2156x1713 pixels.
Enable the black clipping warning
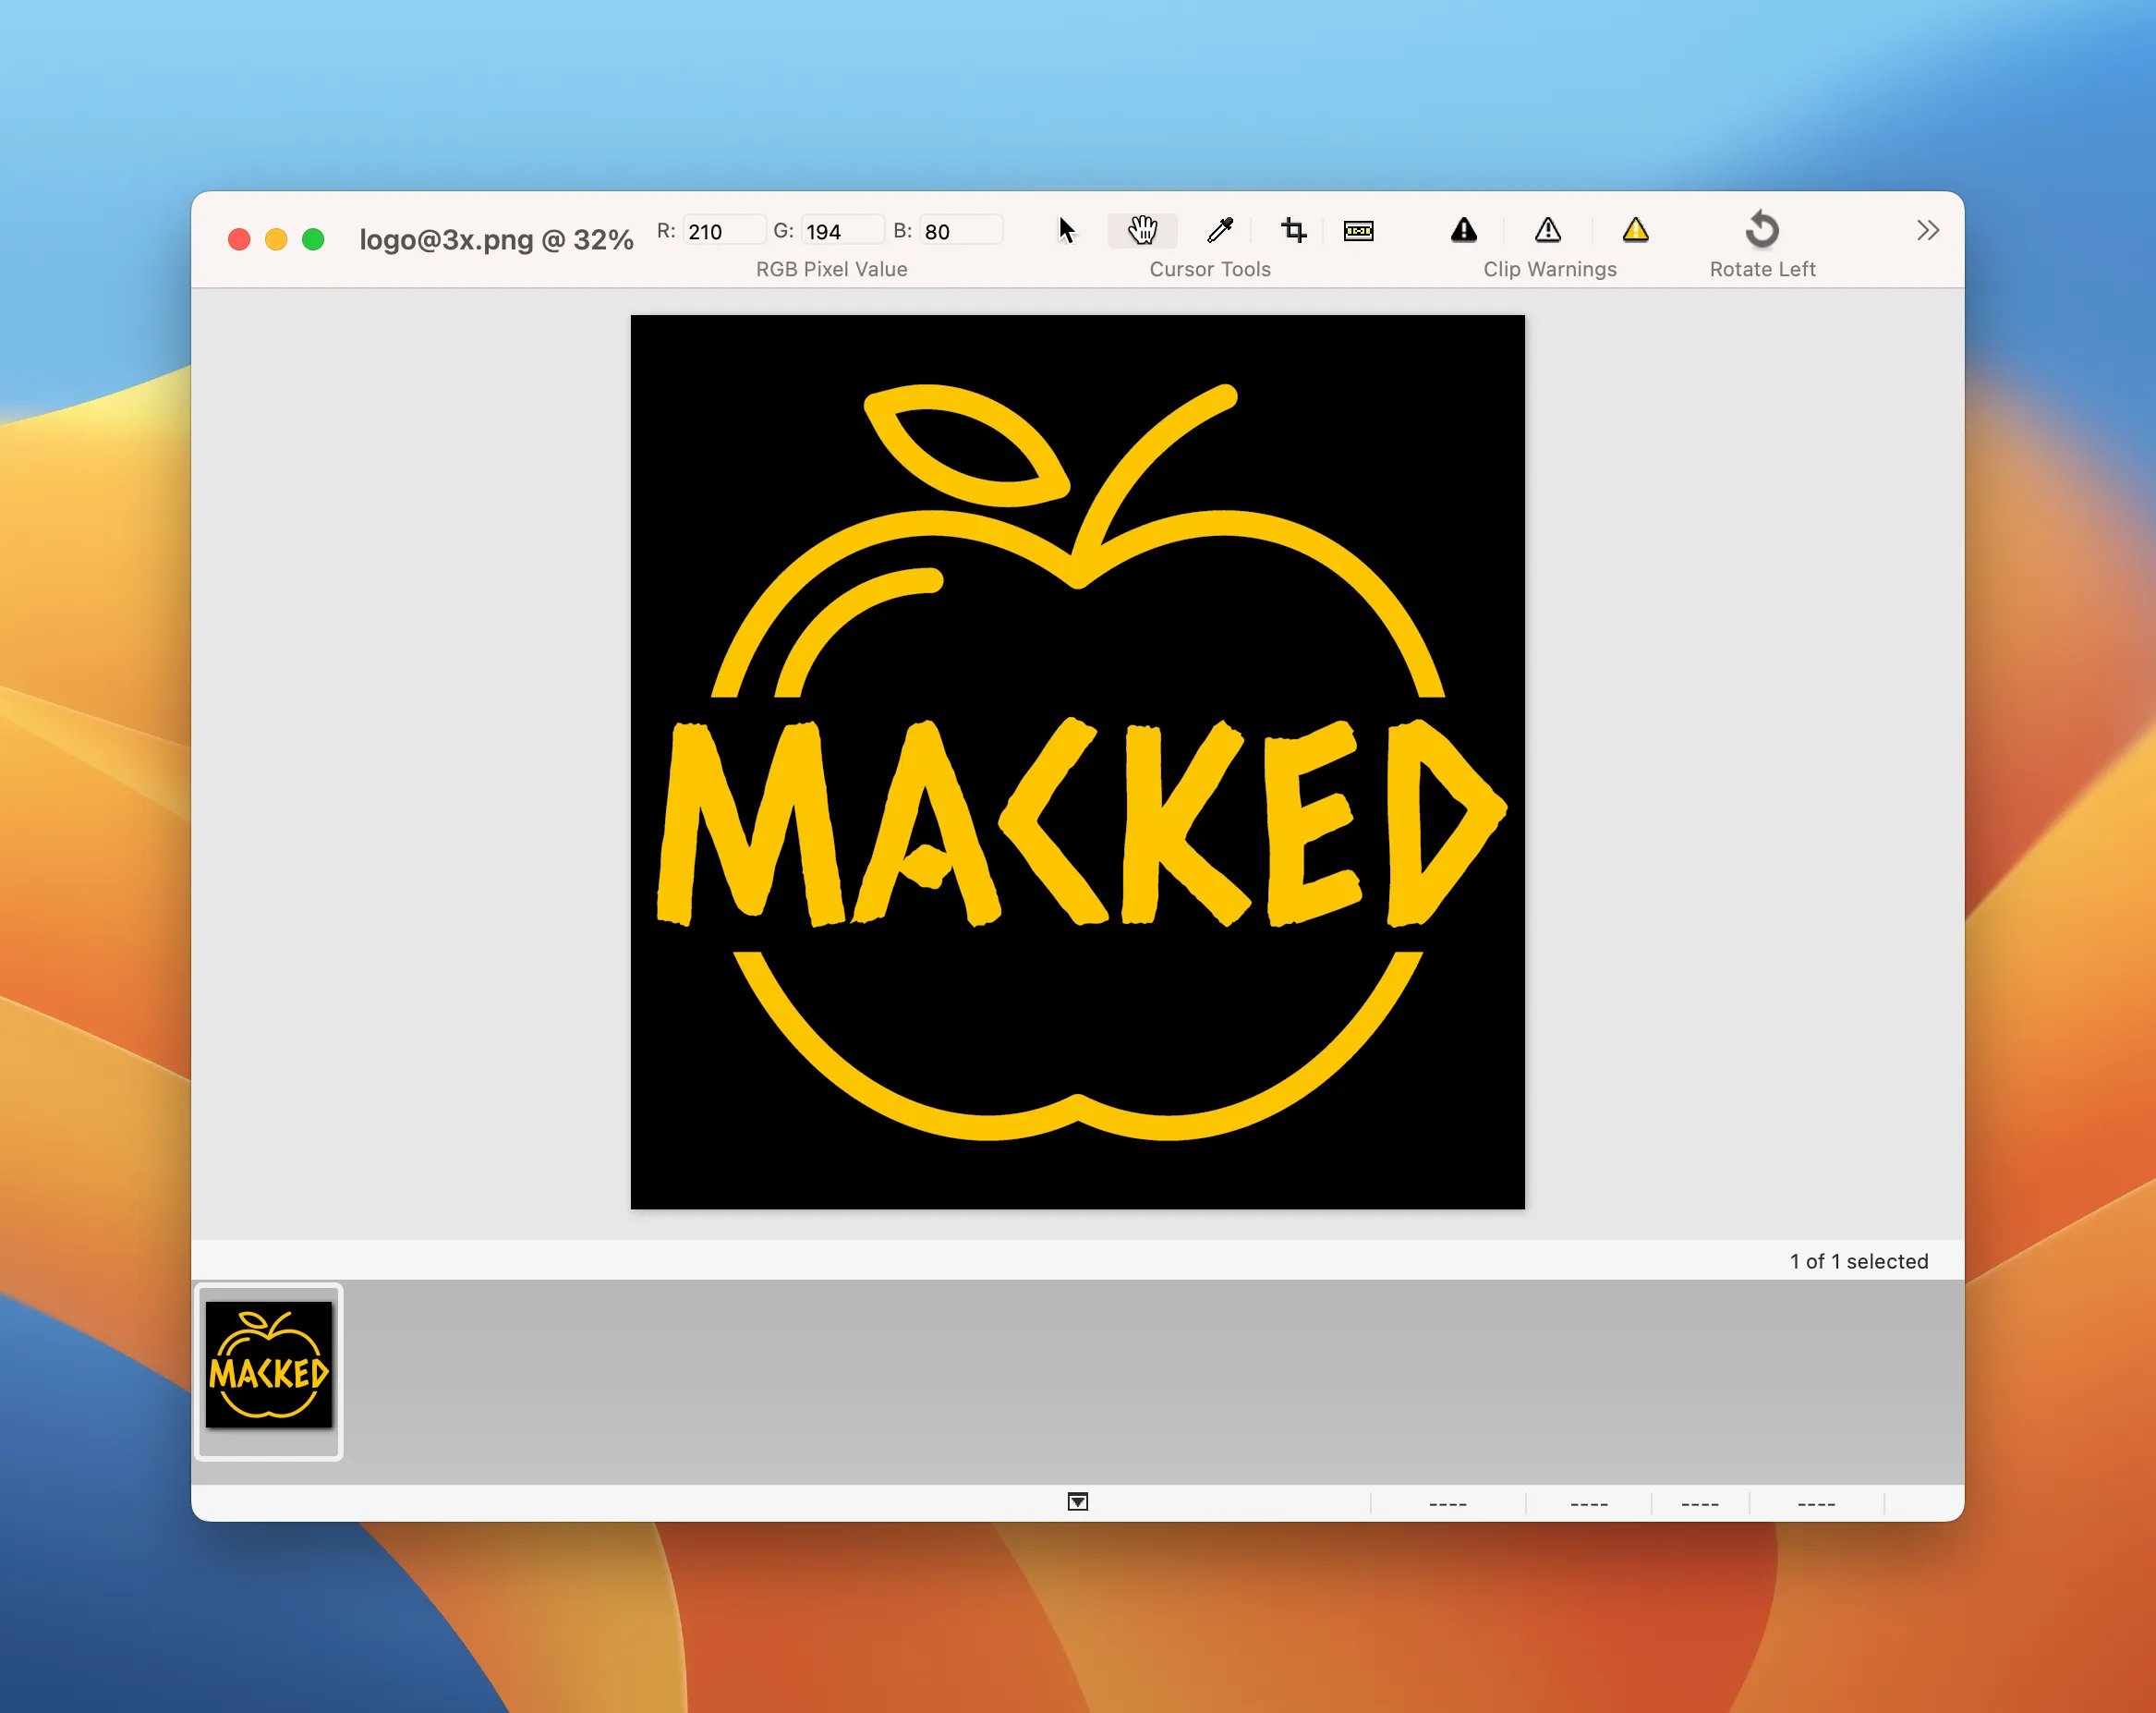point(1463,230)
